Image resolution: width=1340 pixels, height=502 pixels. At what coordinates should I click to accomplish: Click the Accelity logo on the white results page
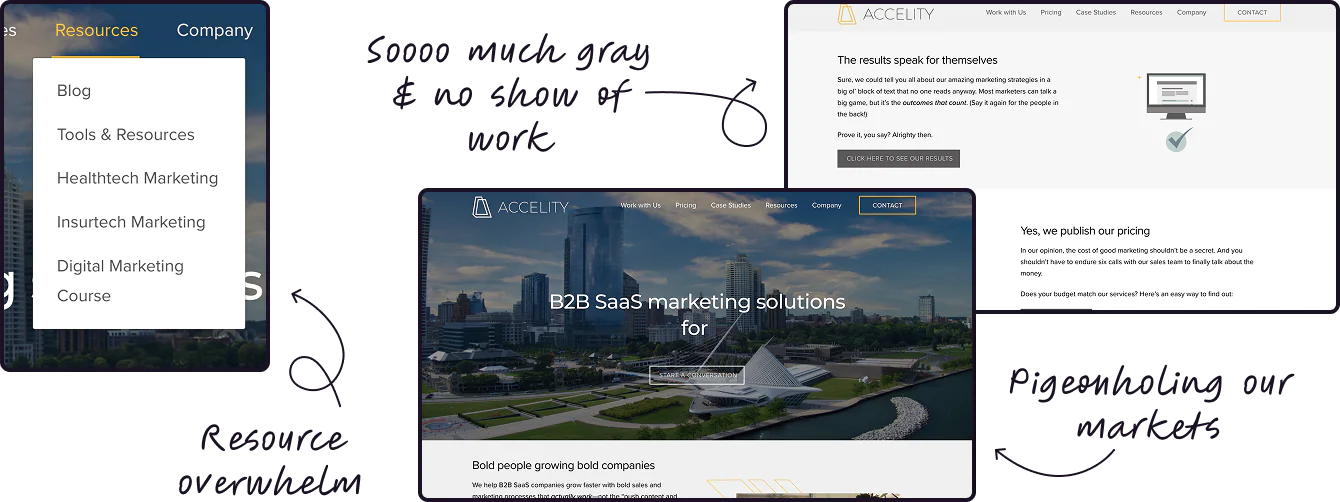pos(885,14)
